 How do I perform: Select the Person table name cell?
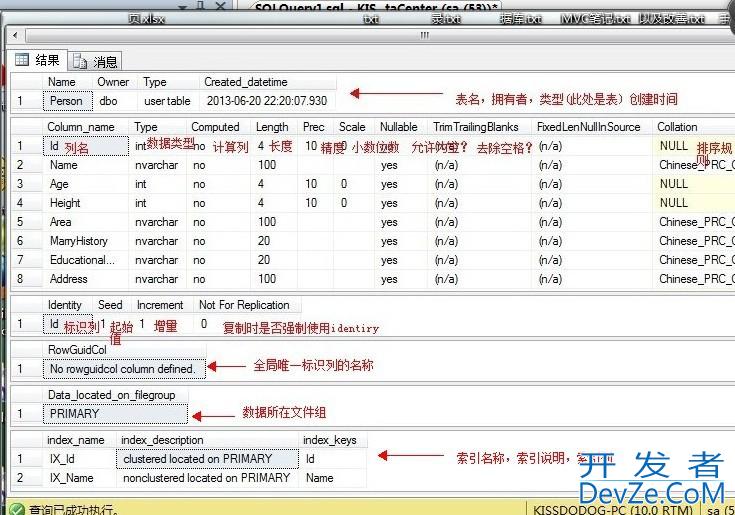tap(68, 101)
